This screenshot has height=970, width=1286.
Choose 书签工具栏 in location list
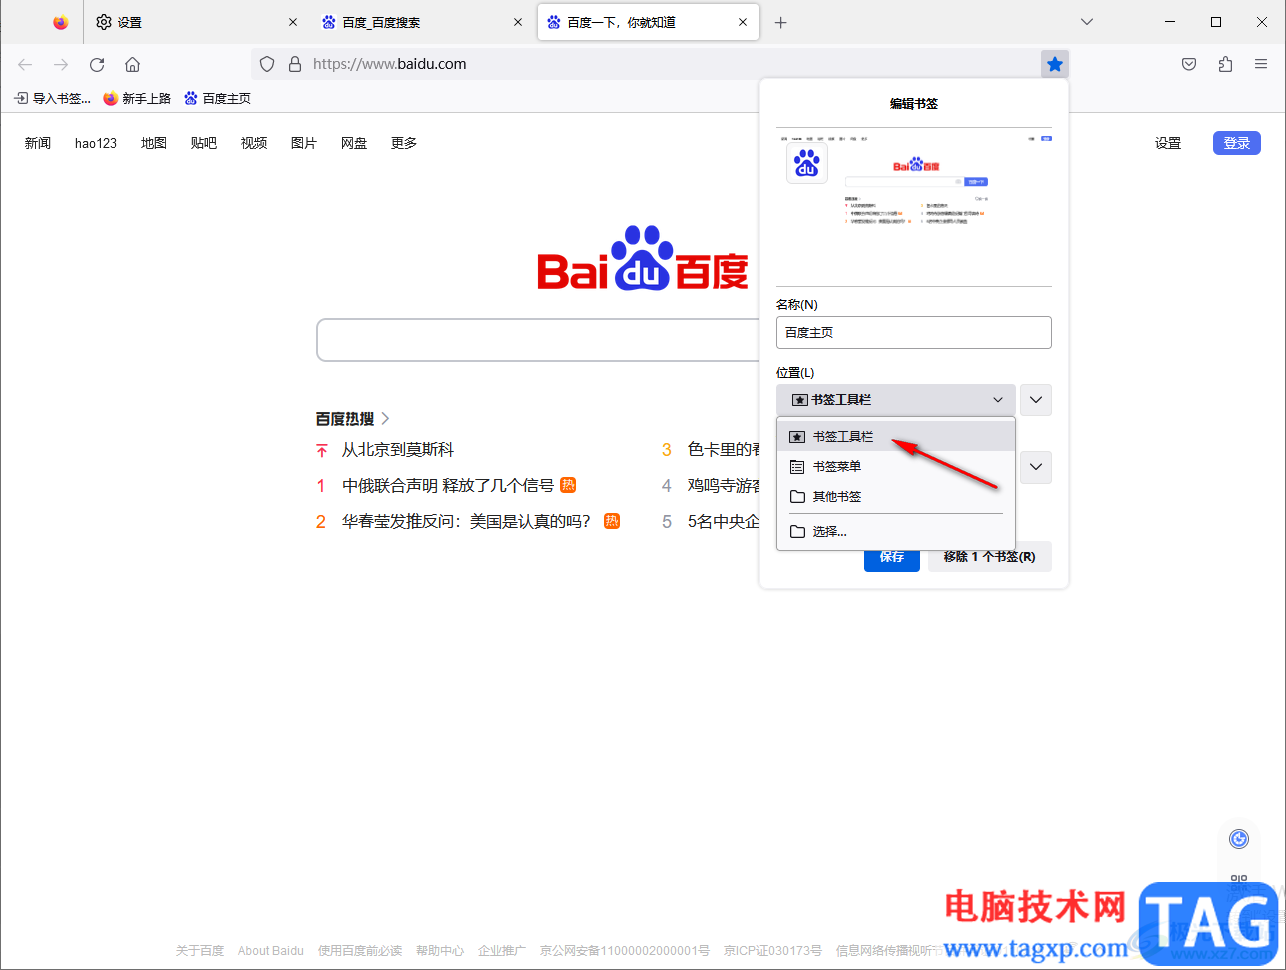pyautogui.click(x=896, y=437)
